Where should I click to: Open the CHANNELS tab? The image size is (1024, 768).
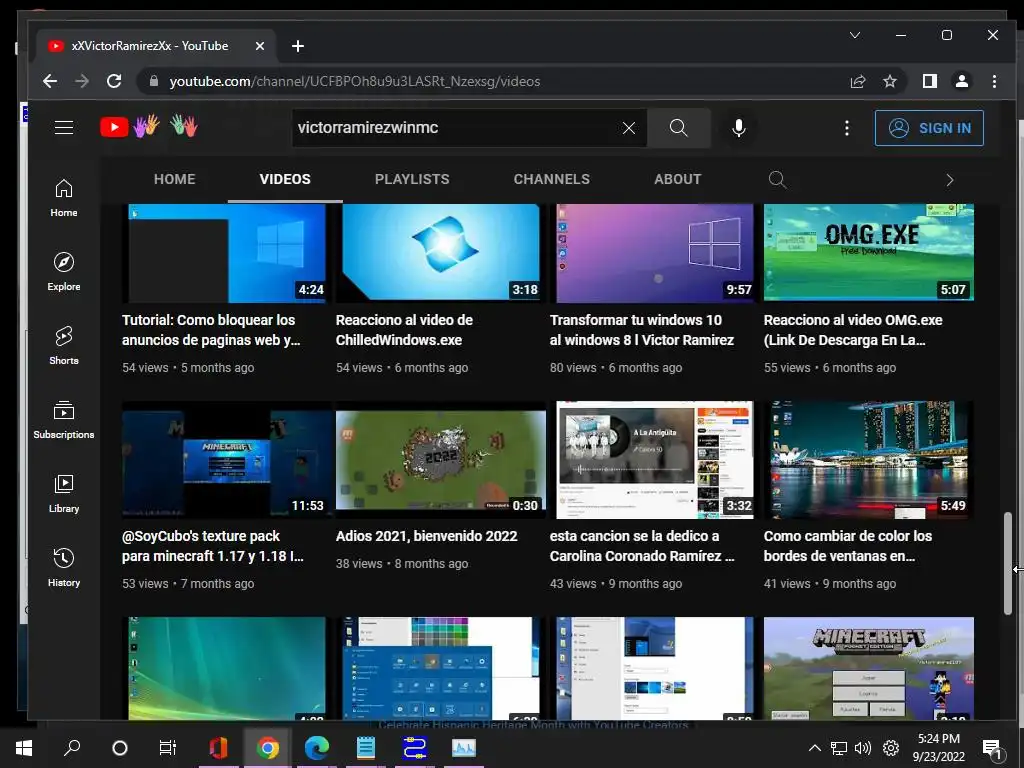click(x=552, y=179)
